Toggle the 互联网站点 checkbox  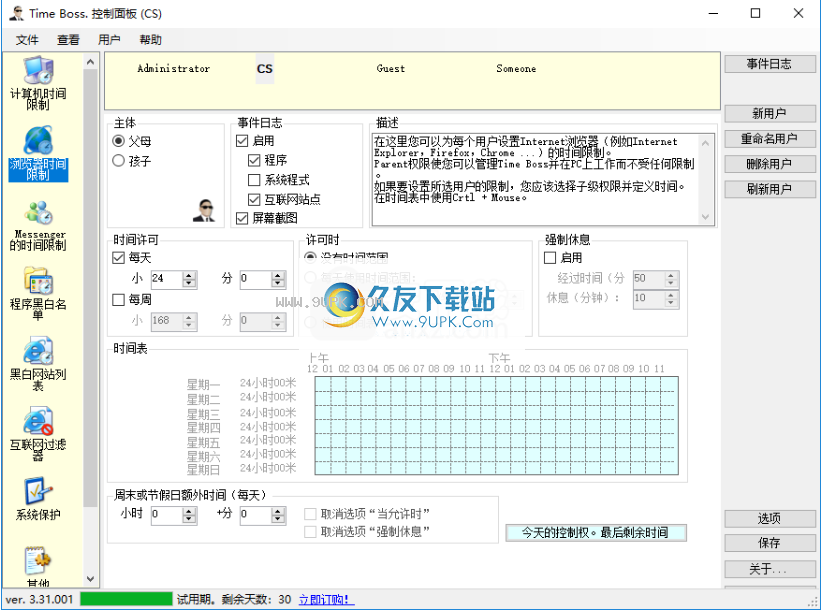coord(254,200)
